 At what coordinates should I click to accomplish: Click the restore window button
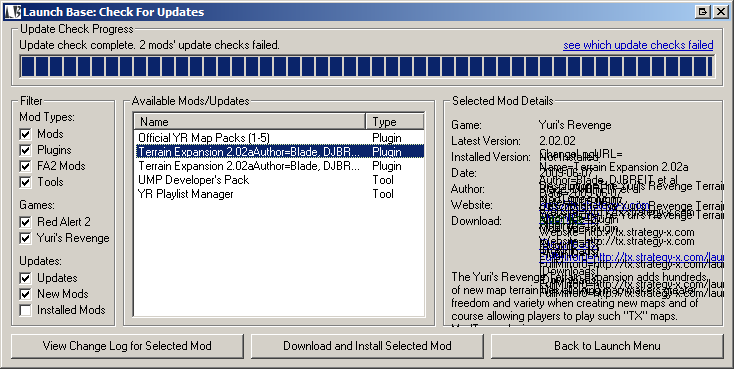point(703,12)
